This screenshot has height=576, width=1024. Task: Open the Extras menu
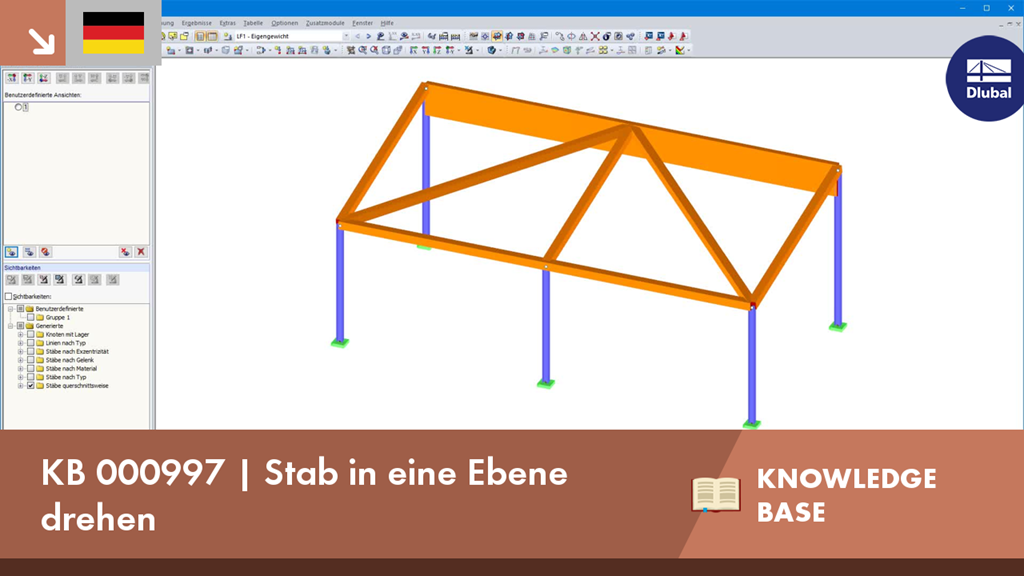227,23
